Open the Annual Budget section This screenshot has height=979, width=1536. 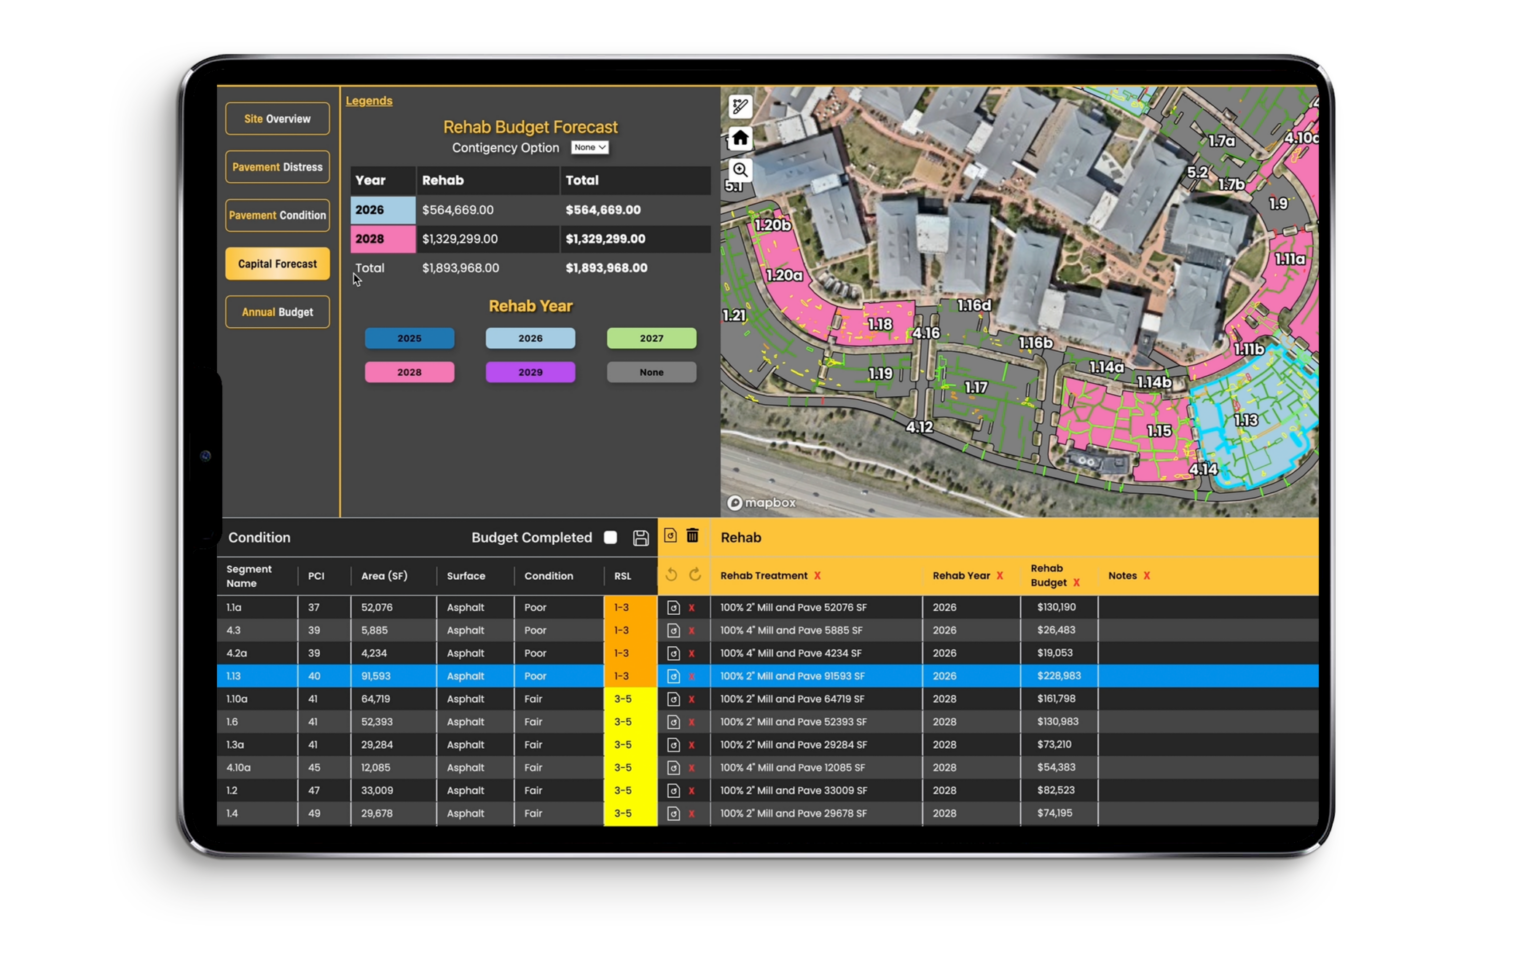(277, 311)
